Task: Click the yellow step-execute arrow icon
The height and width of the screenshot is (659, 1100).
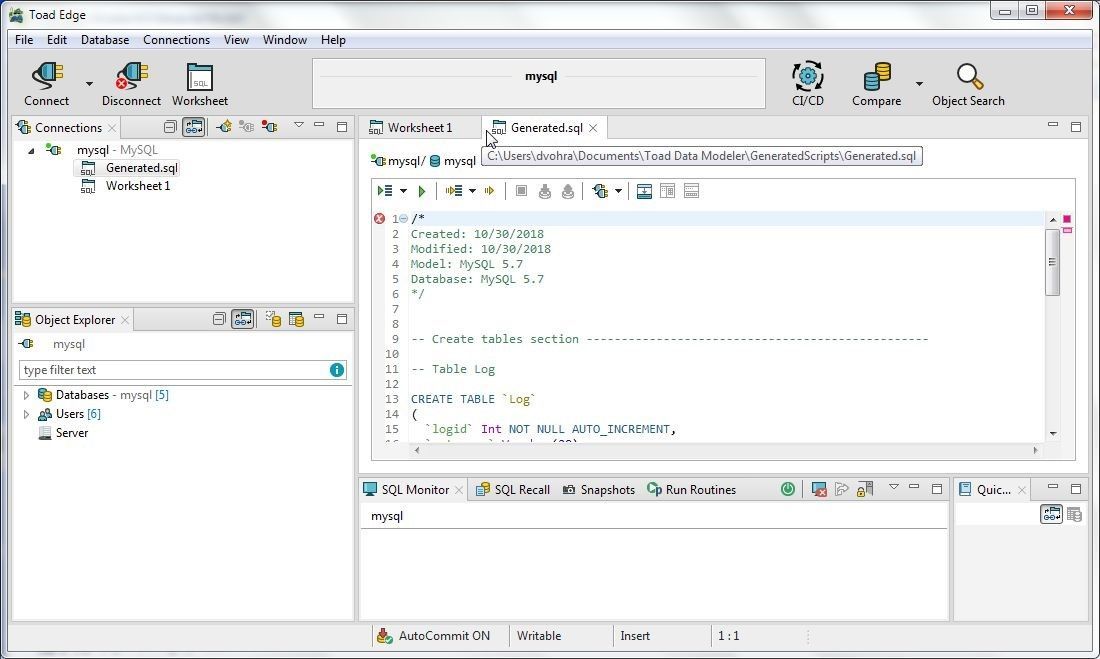Action: (490, 191)
